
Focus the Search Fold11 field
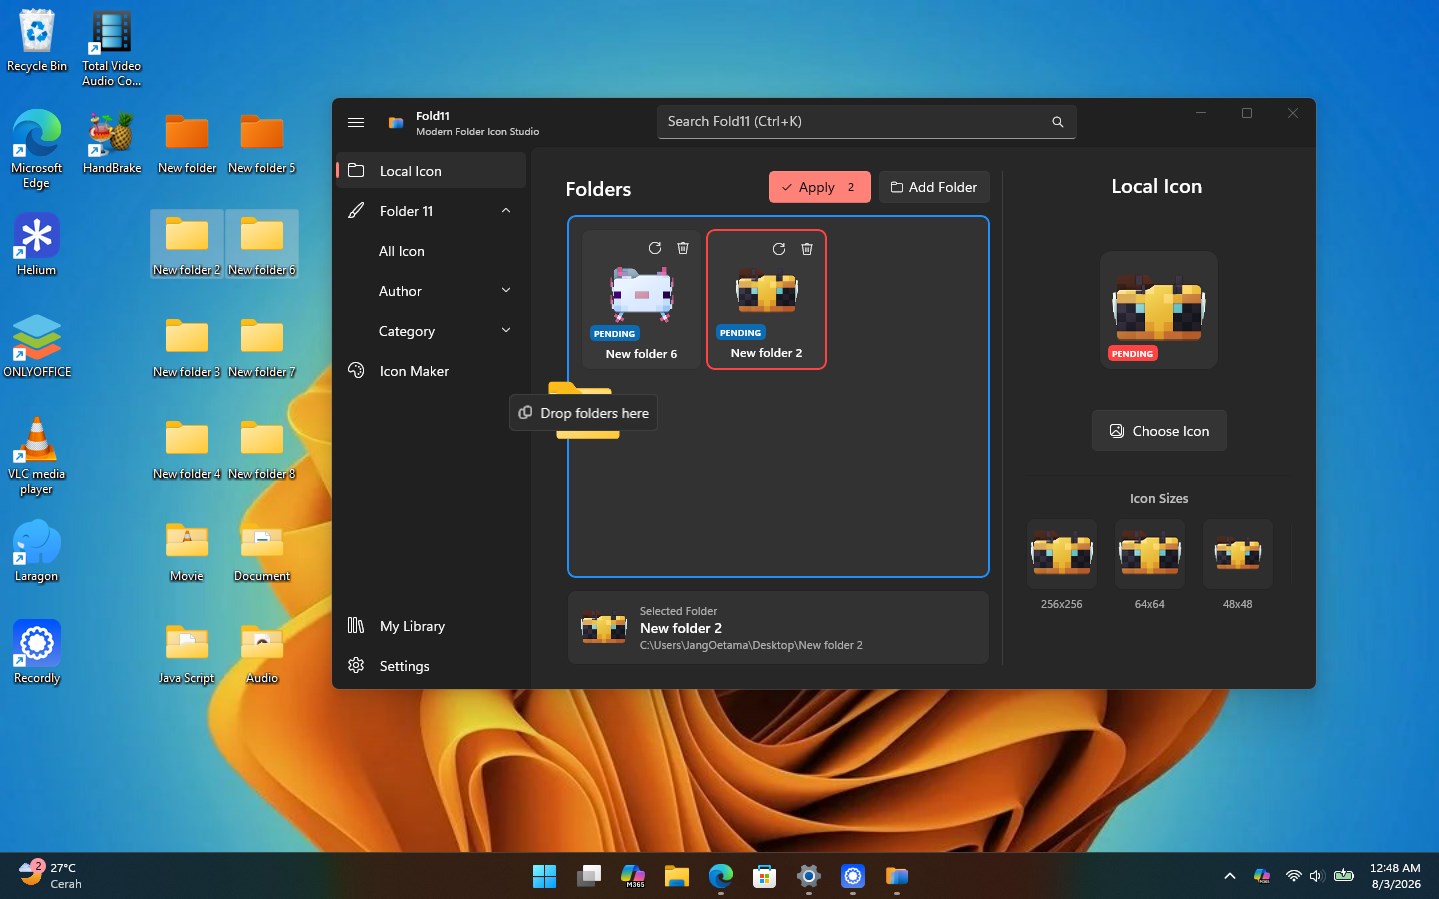(867, 122)
